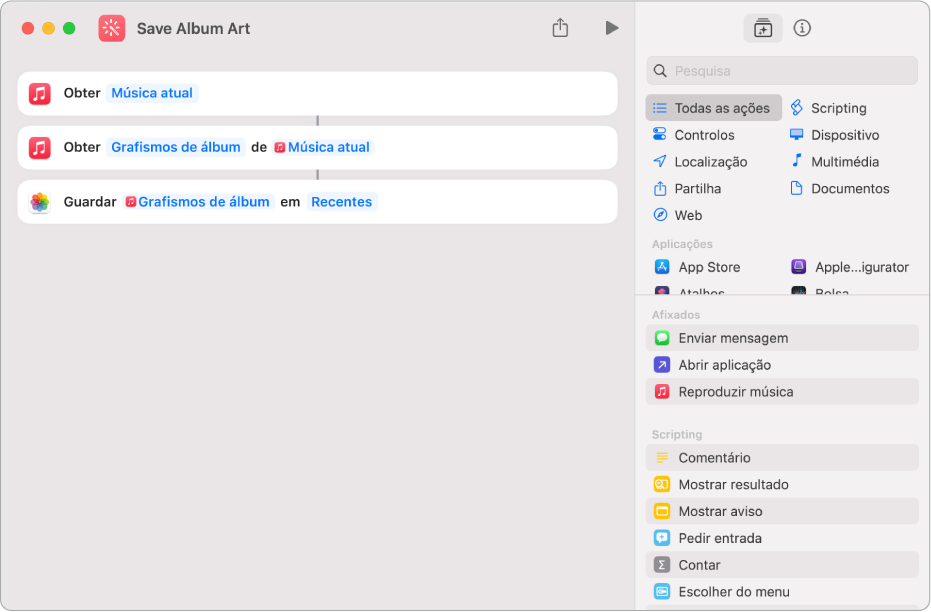Click the Save Album Art title text
The height and width of the screenshot is (612, 931).
click(x=193, y=28)
